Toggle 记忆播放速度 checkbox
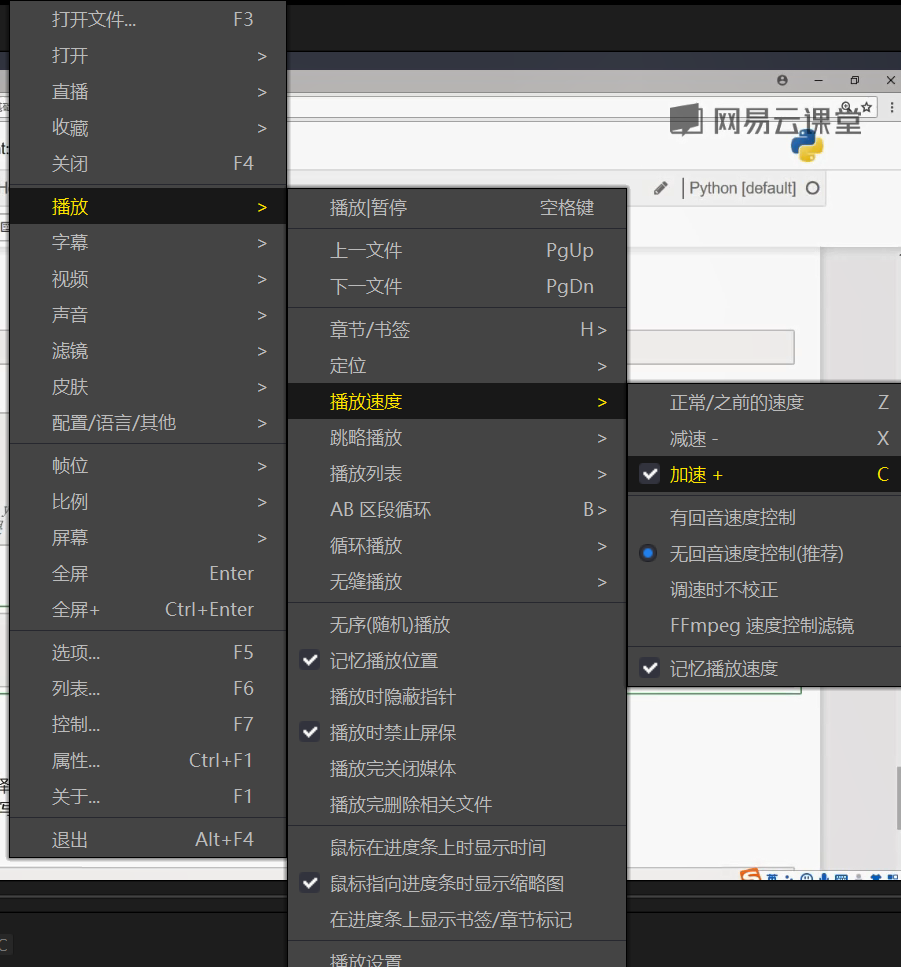 click(764, 668)
